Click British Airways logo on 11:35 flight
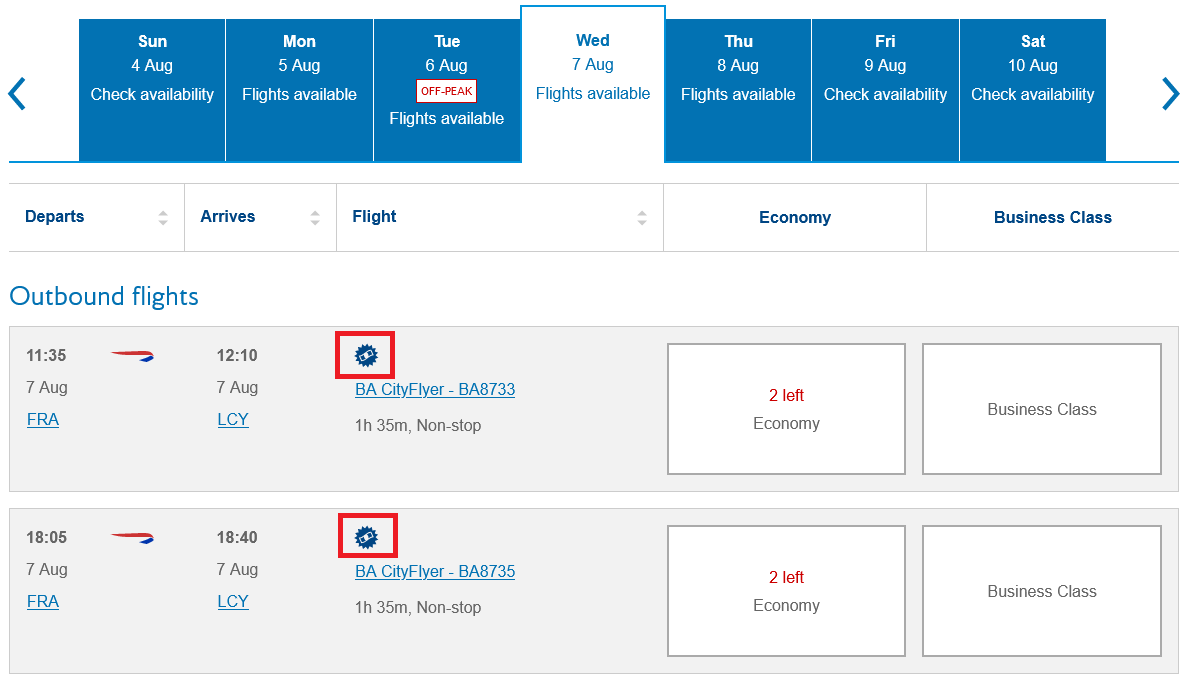Image resolution: width=1189 pixels, height=678 pixels. tap(132, 356)
